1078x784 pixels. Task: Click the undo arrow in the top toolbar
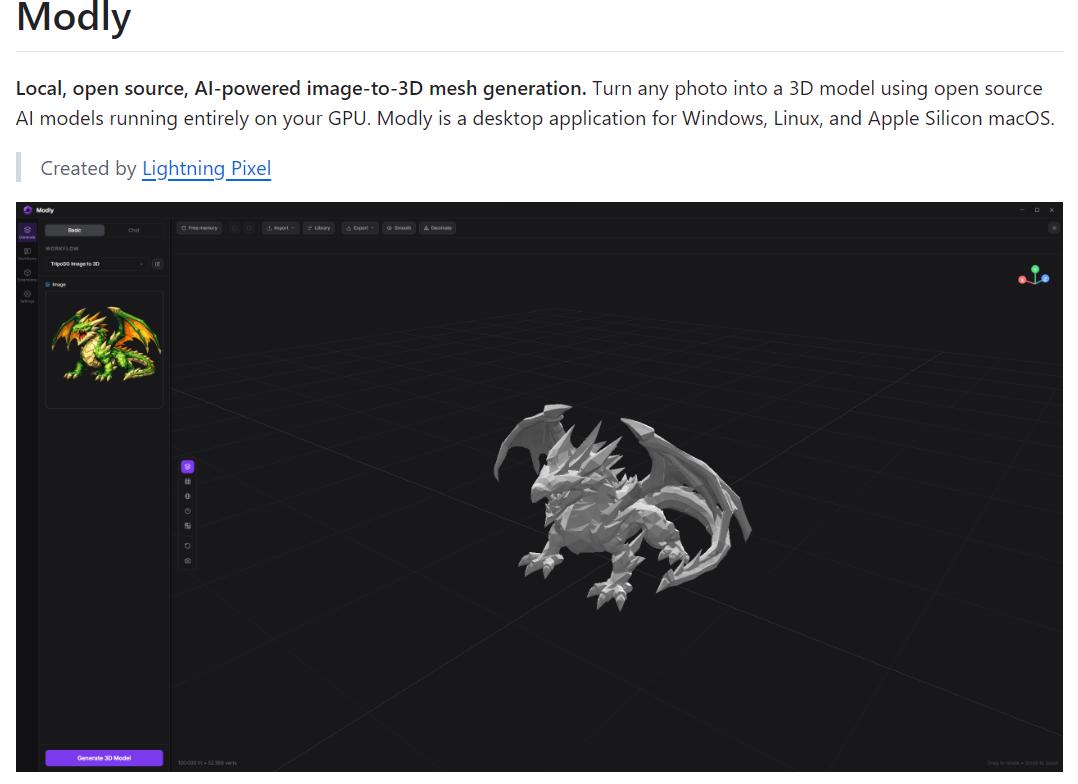(234, 228)
